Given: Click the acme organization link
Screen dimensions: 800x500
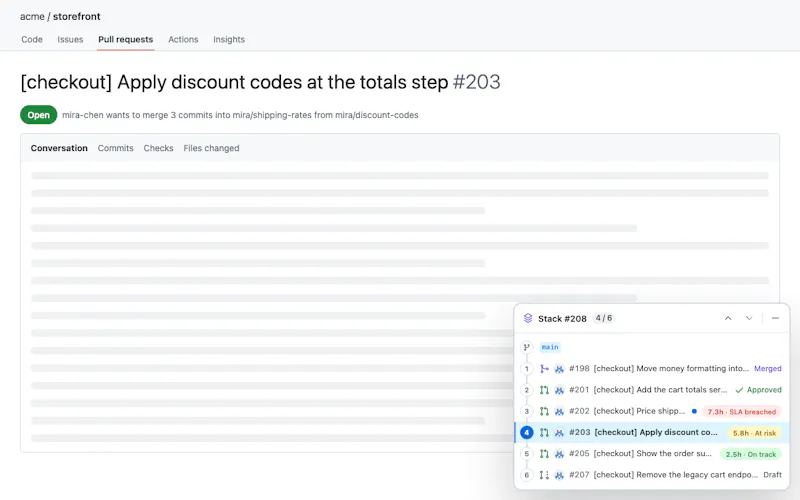Looking at the screenshot, I should 32,16.
